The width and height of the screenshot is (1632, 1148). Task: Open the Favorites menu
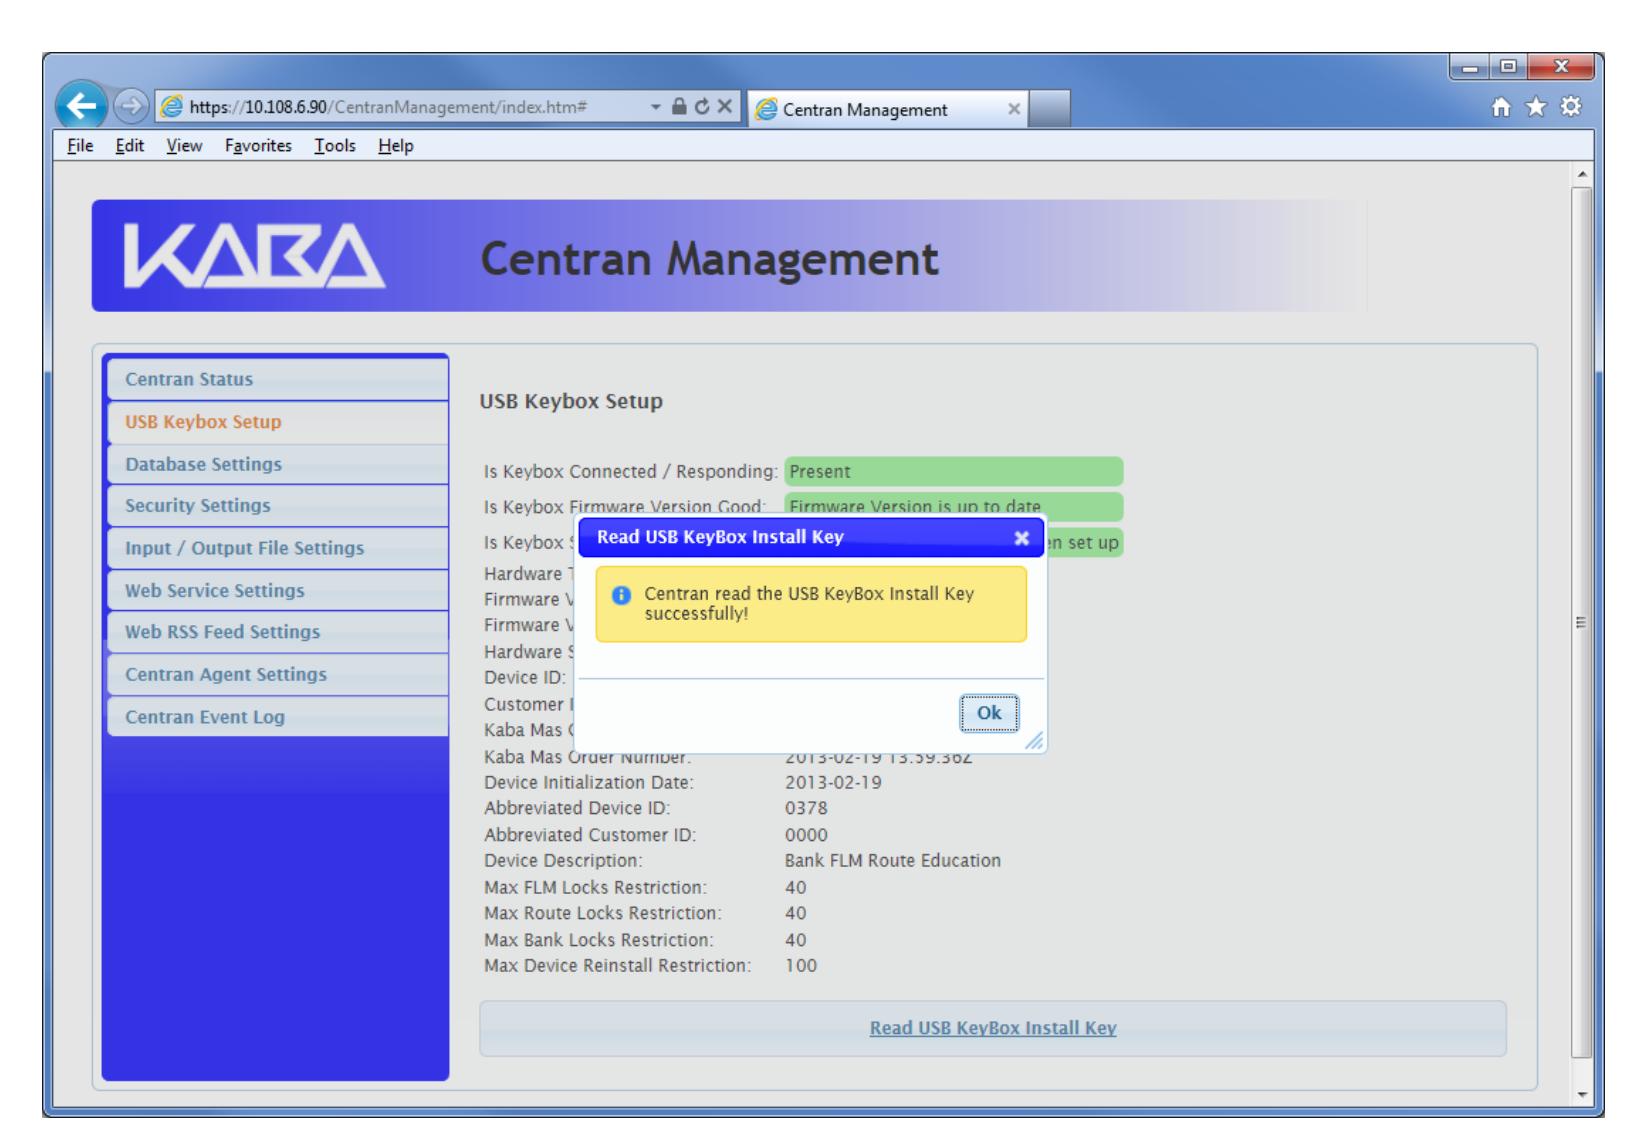[x=259, y=146]
